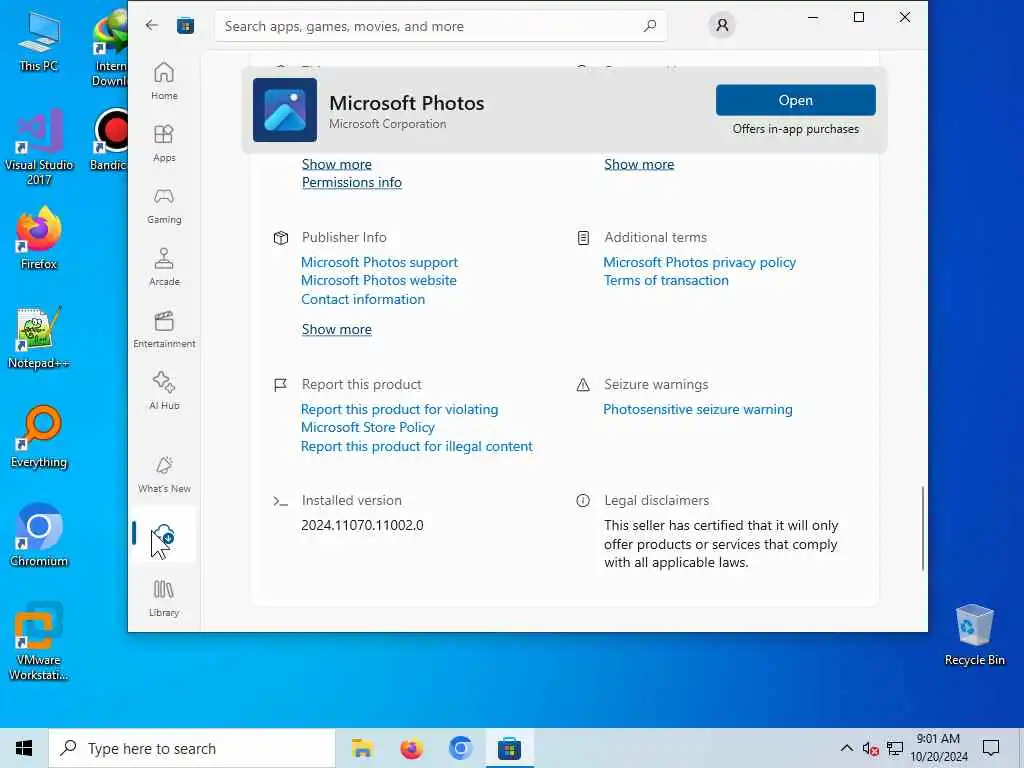
Task: Open the Windows Start menu
Action: pyautogui.click(x=24, y=748)
